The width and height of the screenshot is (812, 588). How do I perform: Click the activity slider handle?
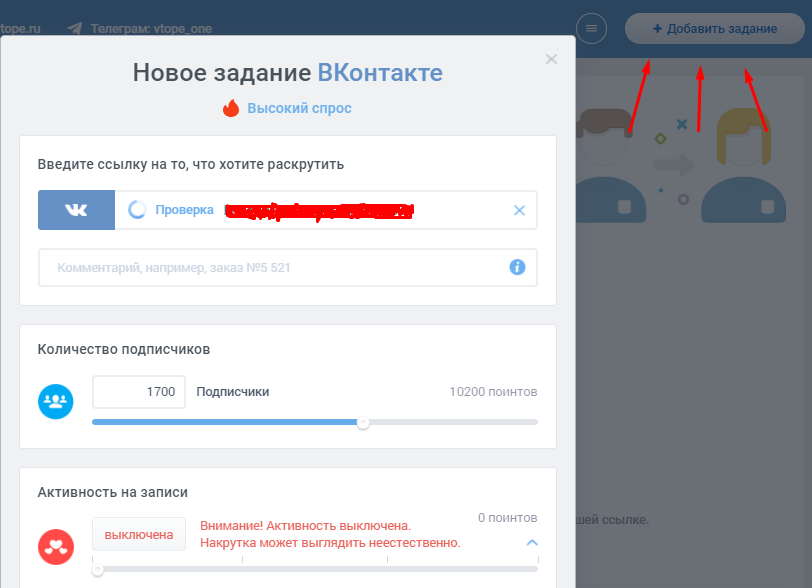[x=97, y=569]
